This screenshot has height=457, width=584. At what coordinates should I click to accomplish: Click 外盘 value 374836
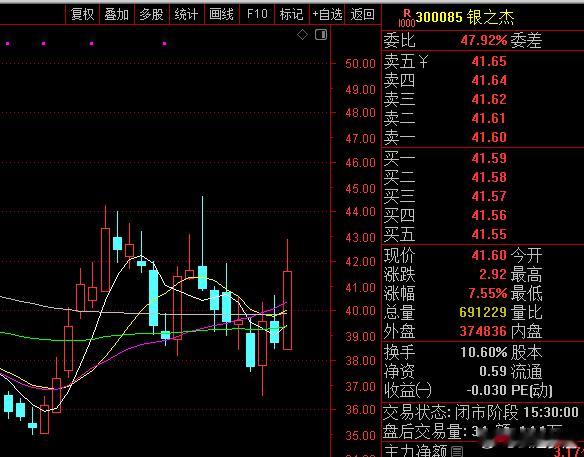coord(483,331)
